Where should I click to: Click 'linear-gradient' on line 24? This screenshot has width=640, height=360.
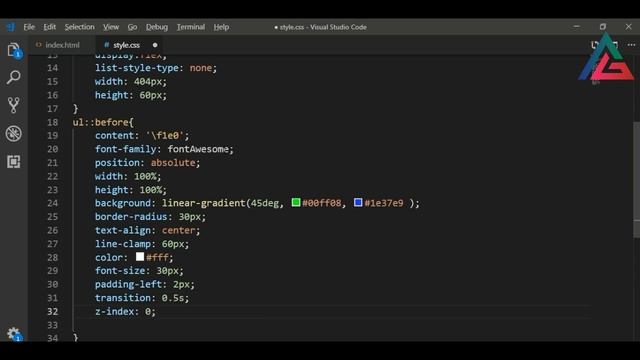[x=204, y=203]
